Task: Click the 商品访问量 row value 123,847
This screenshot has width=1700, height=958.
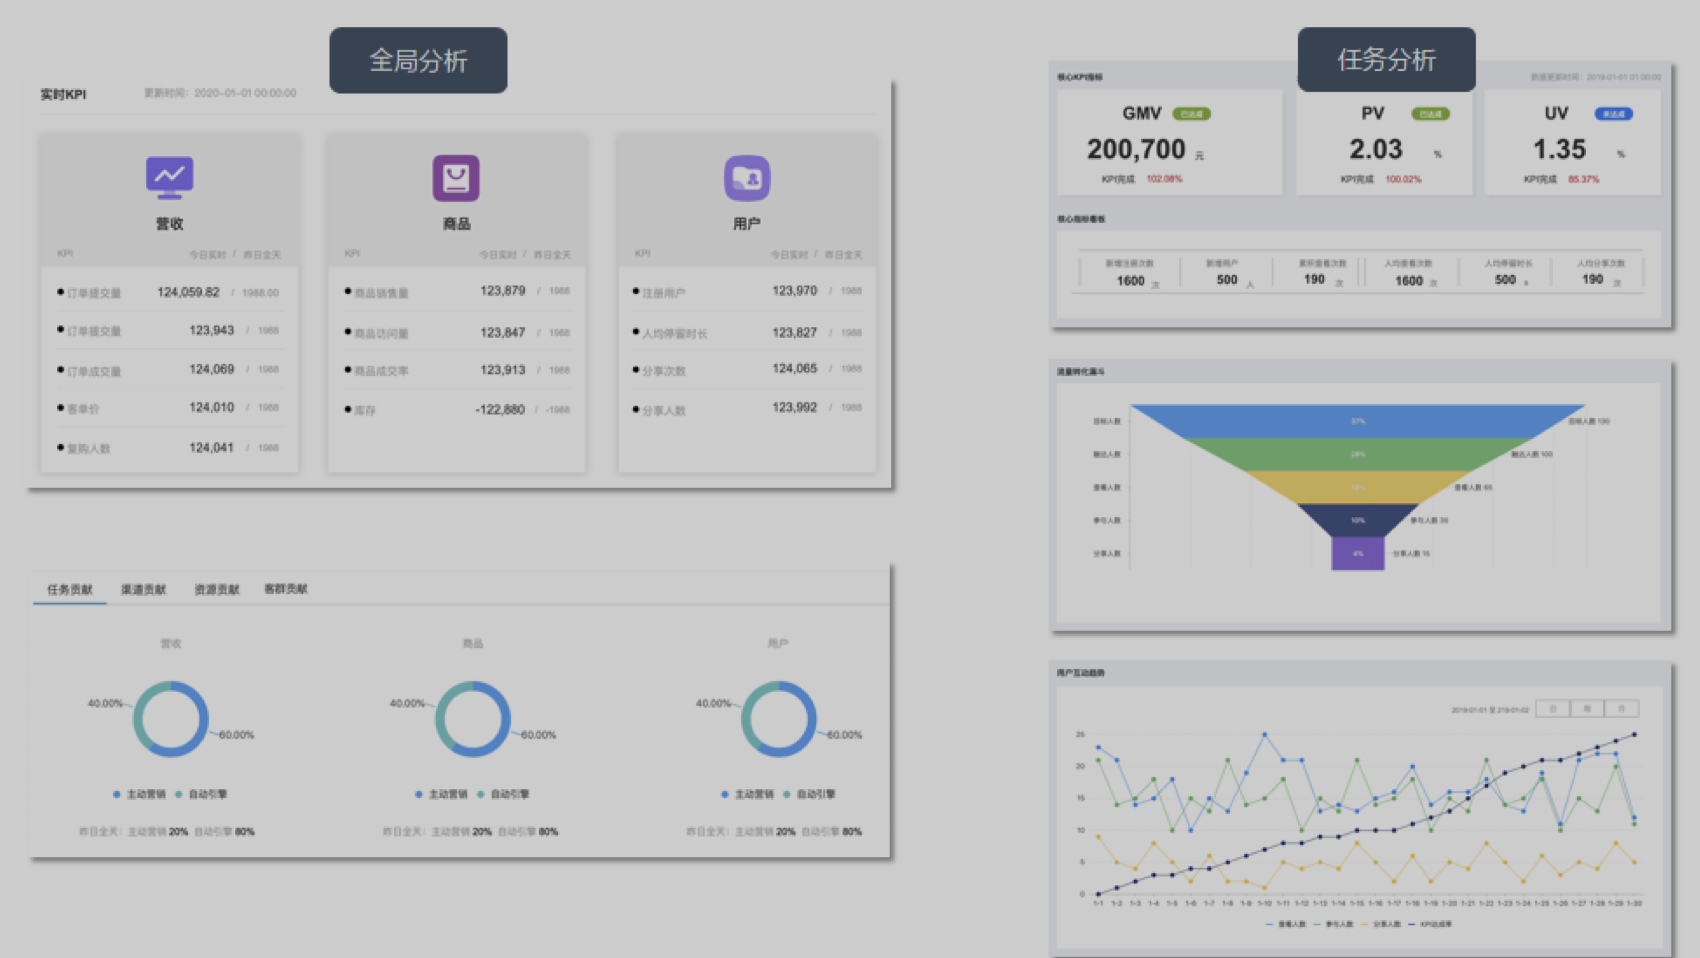Action: [x=503, y=332]
